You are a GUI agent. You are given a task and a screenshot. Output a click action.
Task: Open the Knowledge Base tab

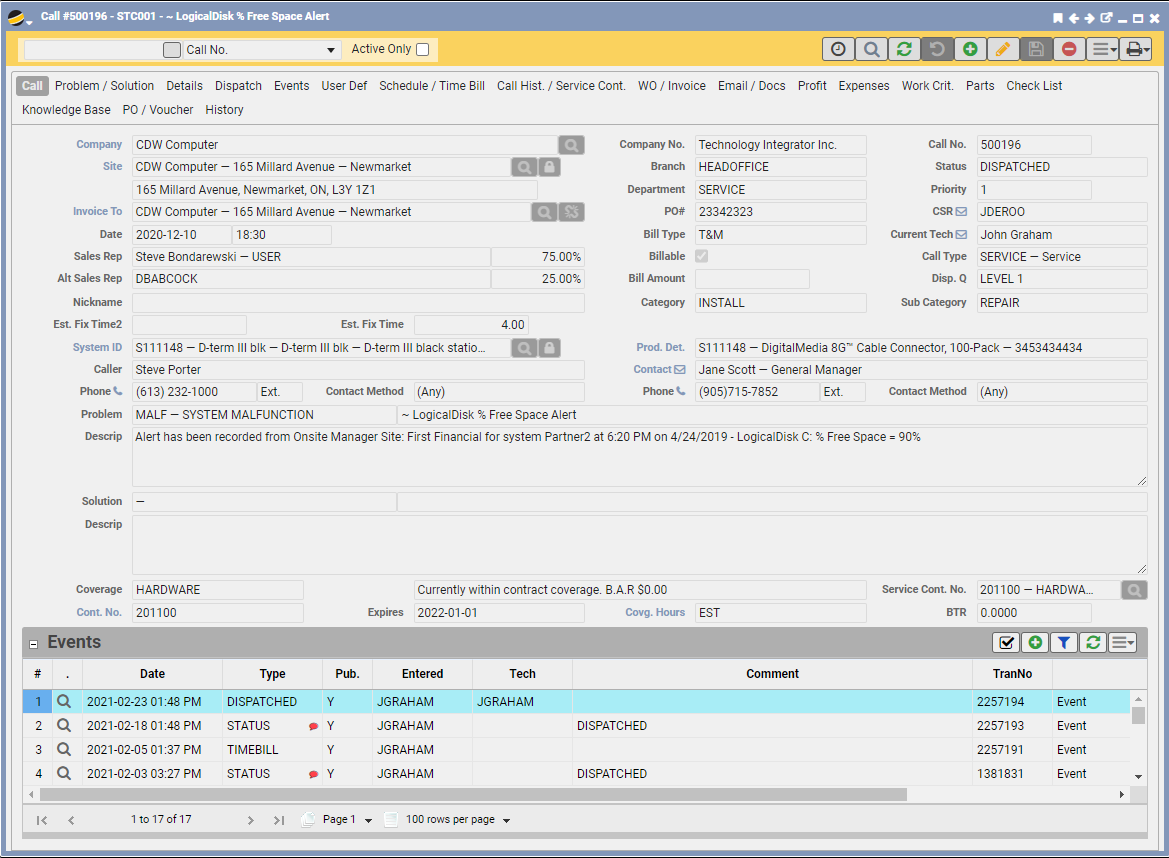[66, 110]
